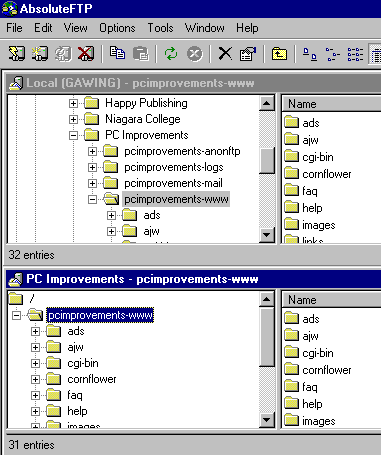Viewport: 381px width, 455px height.
Task: Open the Help menu
Action: pyautogui.click(x=247, y=28)
